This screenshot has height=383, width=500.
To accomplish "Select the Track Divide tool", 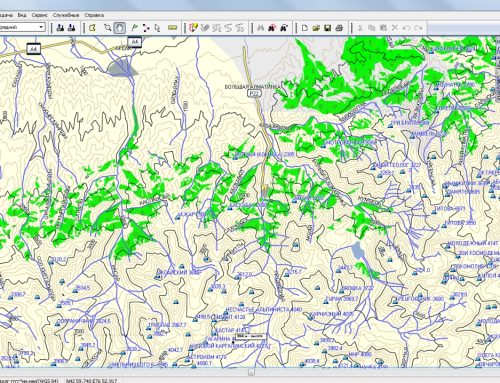I will tap(217, 28).
